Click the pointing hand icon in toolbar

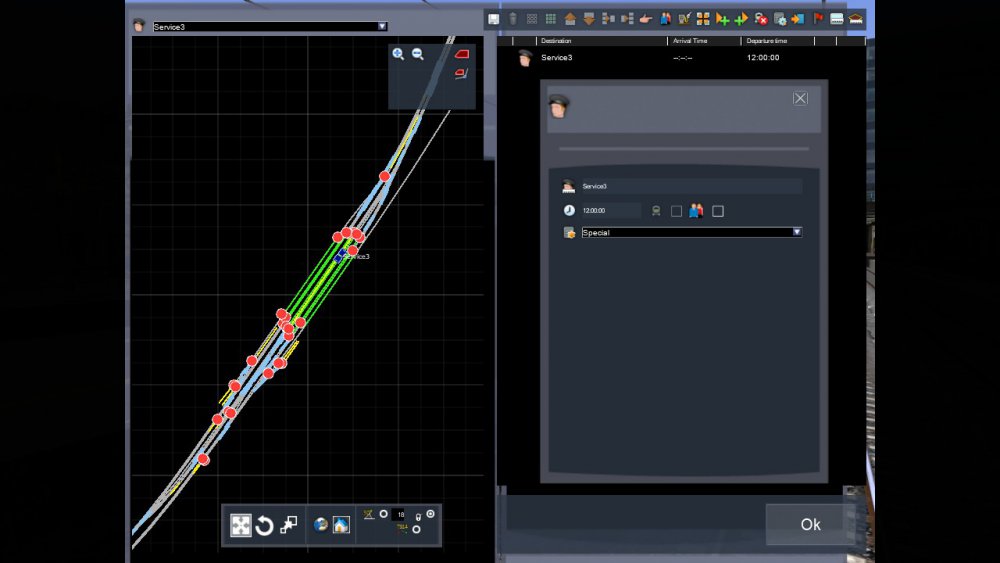[645, 19]
